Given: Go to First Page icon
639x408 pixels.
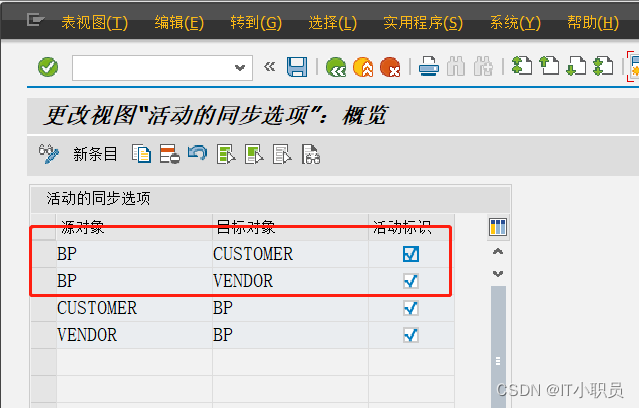Looking at the screenshot, I should (522, 66).
